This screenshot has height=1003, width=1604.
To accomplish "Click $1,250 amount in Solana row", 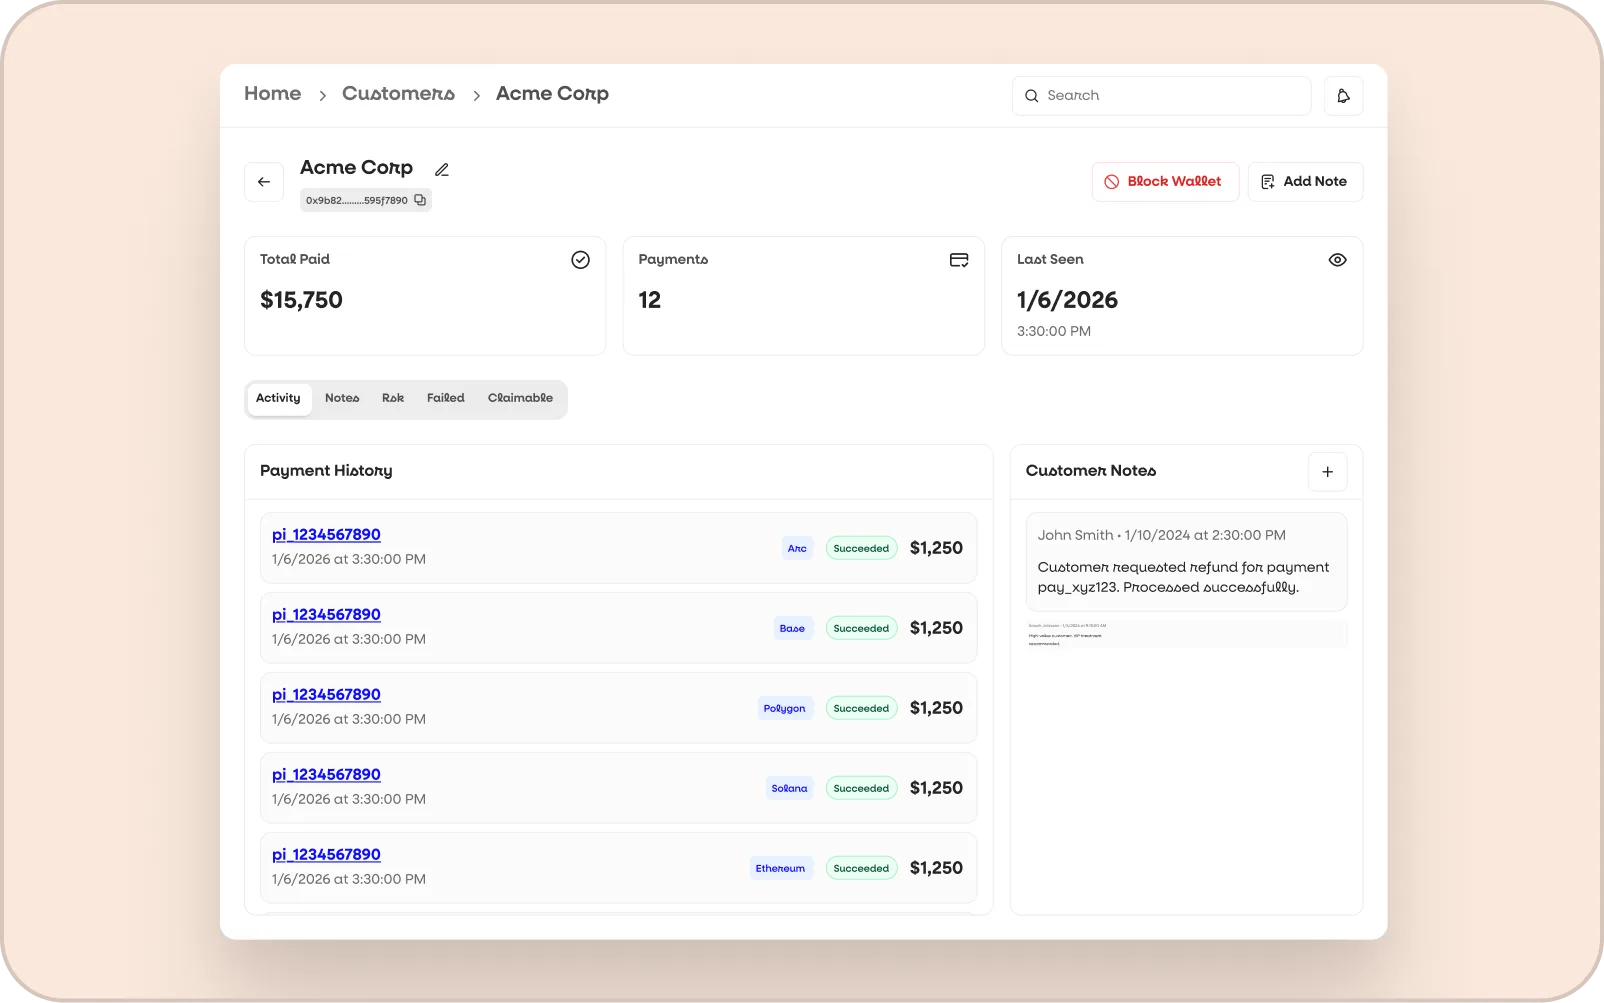I will coord(936,788).
